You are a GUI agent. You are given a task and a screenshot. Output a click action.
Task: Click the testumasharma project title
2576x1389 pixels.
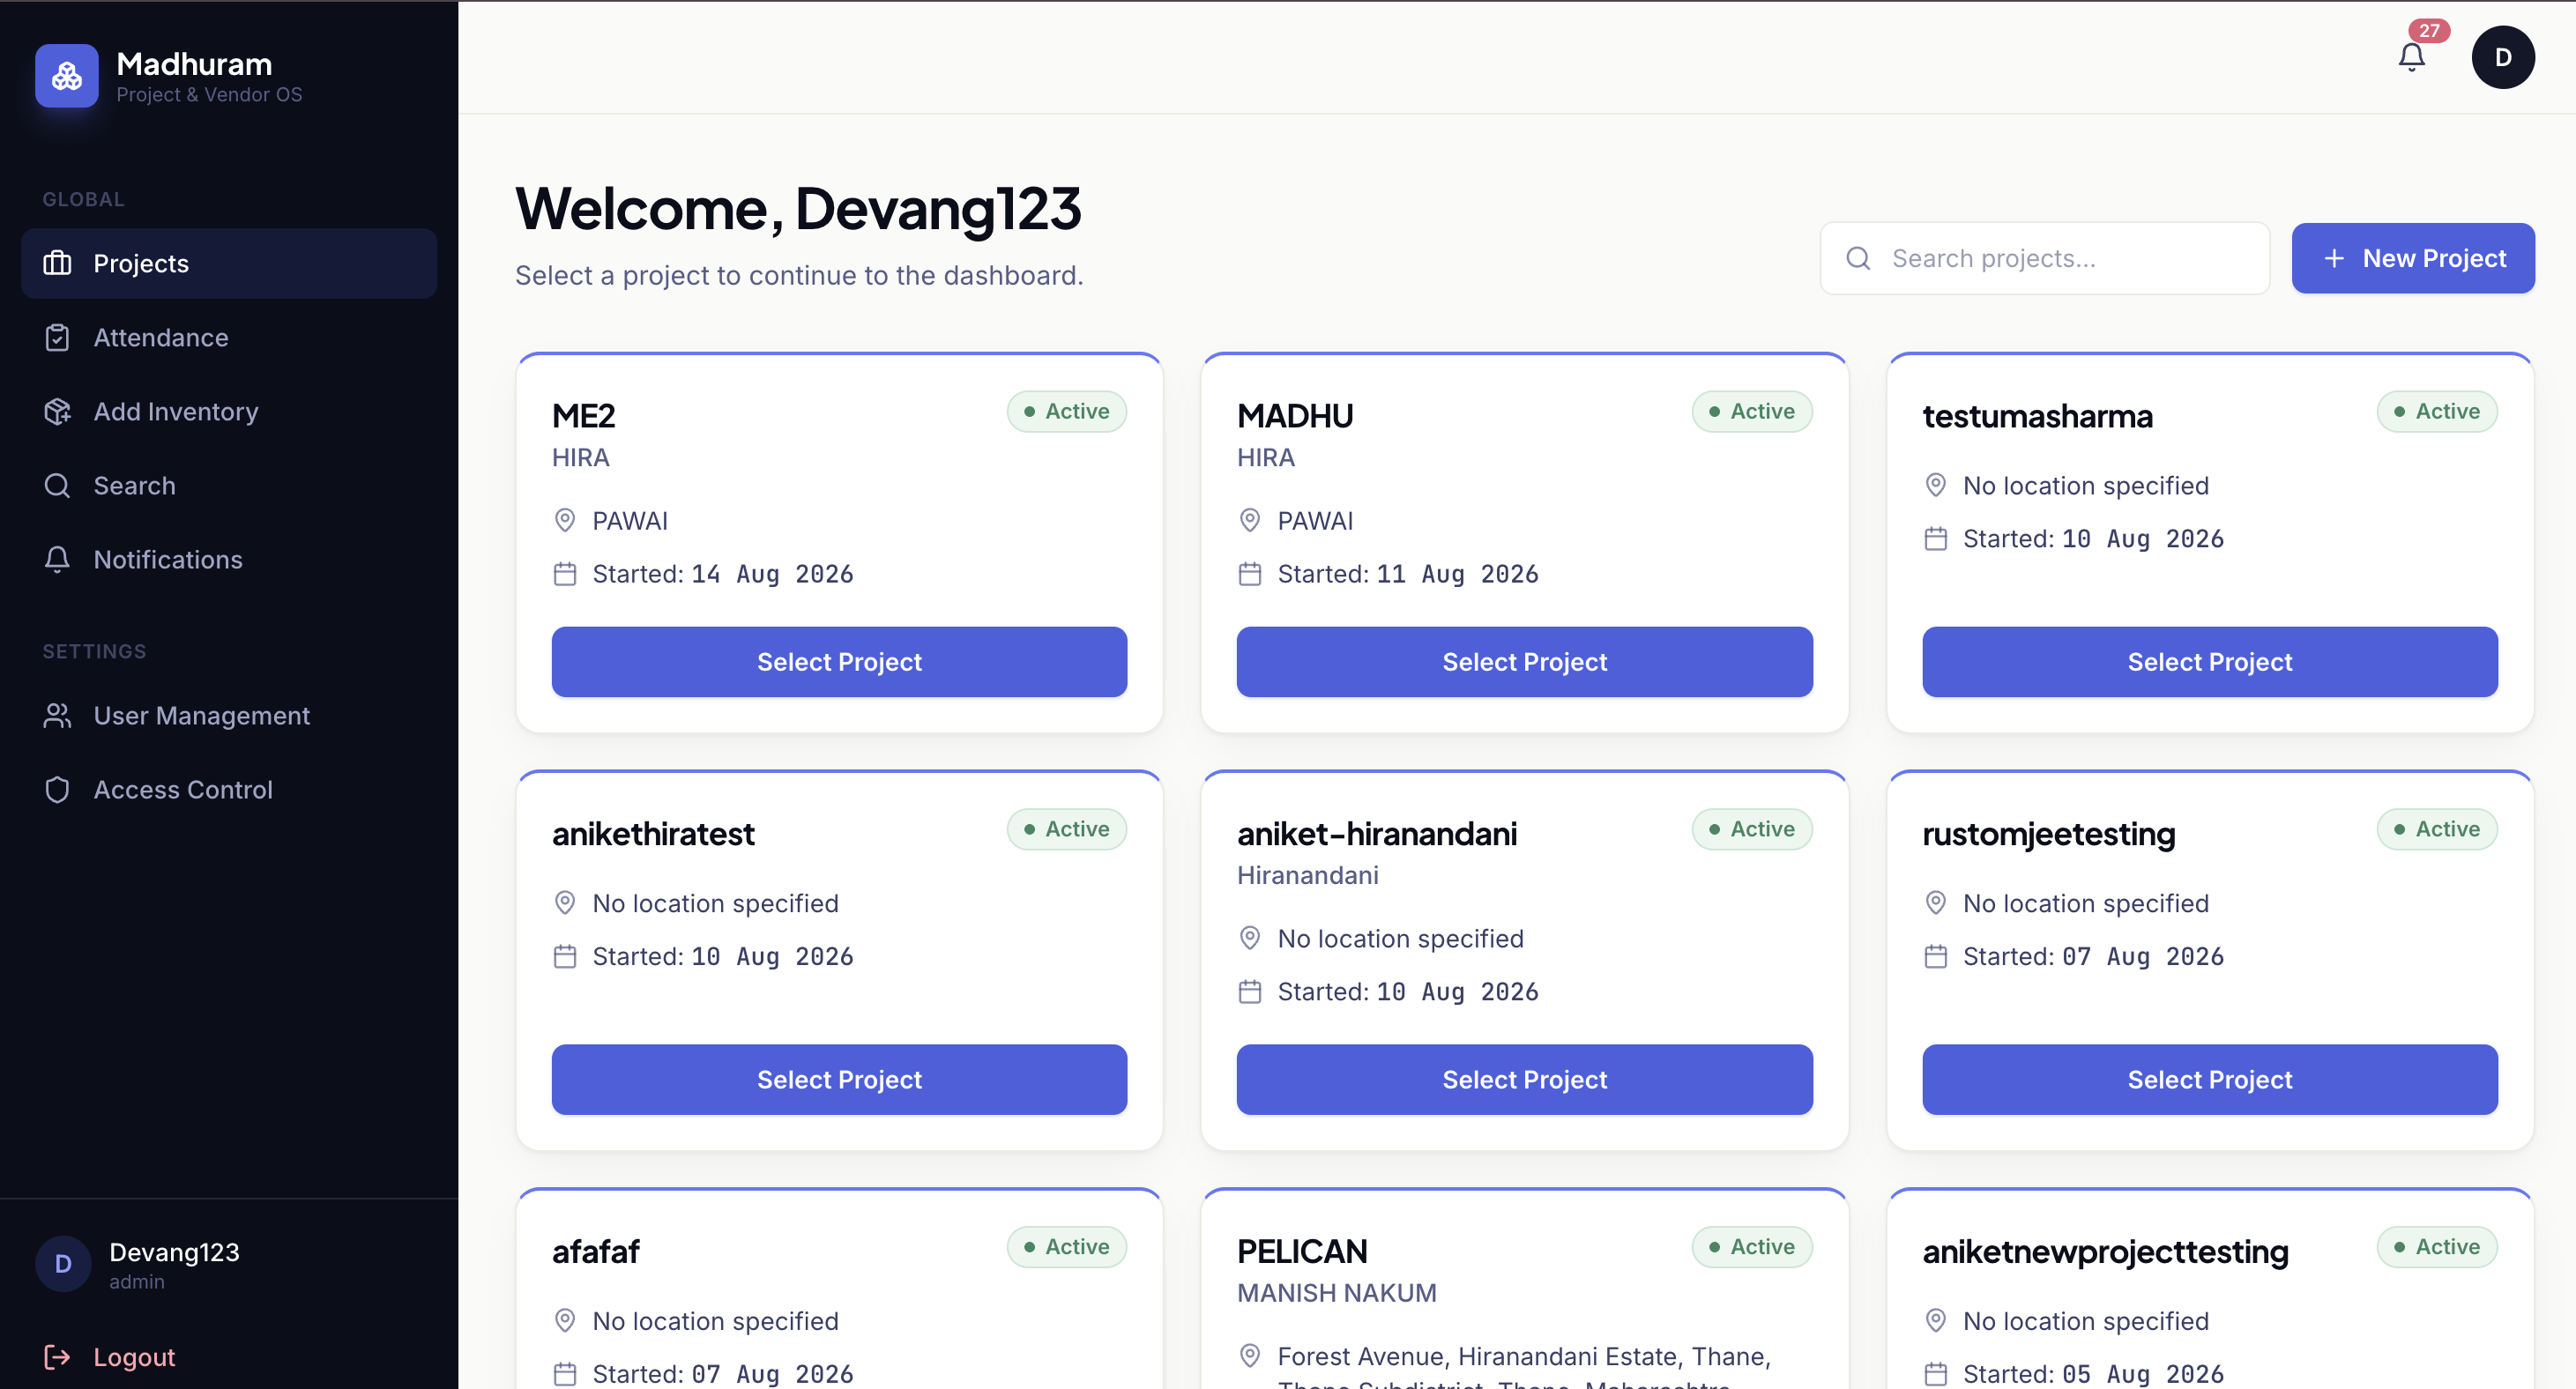pos(2037,416)
